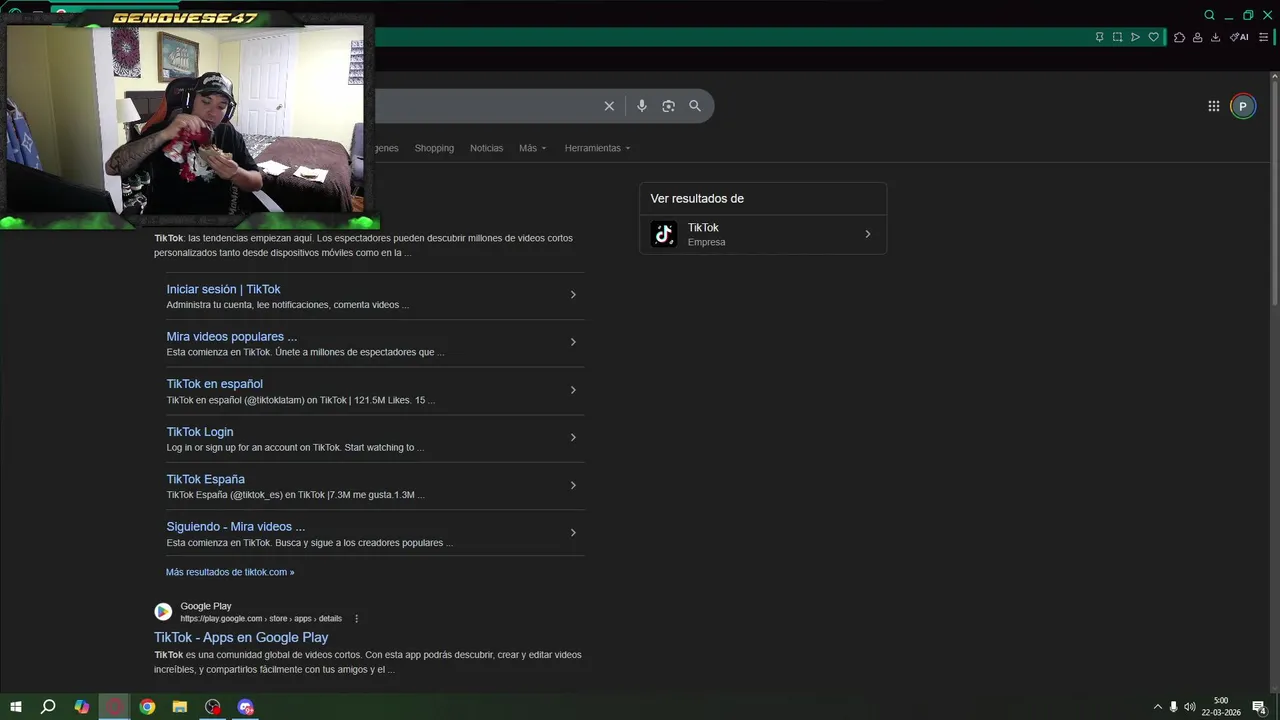Open the browser profile person icon
This screenshot has height=720, width=1280.
coord(1197,37)
